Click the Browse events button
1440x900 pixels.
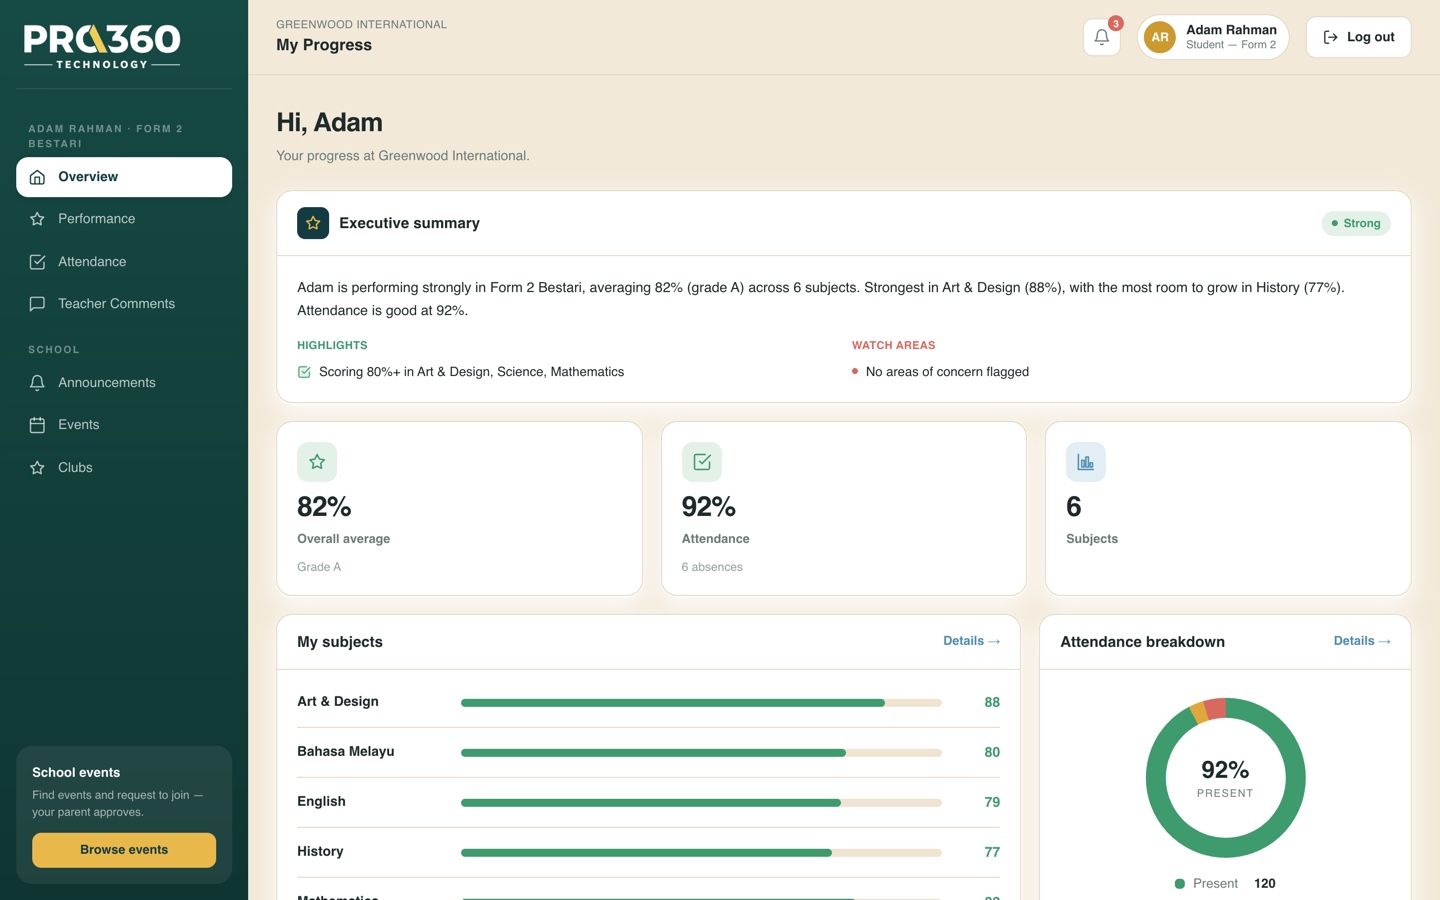pyautogui.click(x=124, y=850)
